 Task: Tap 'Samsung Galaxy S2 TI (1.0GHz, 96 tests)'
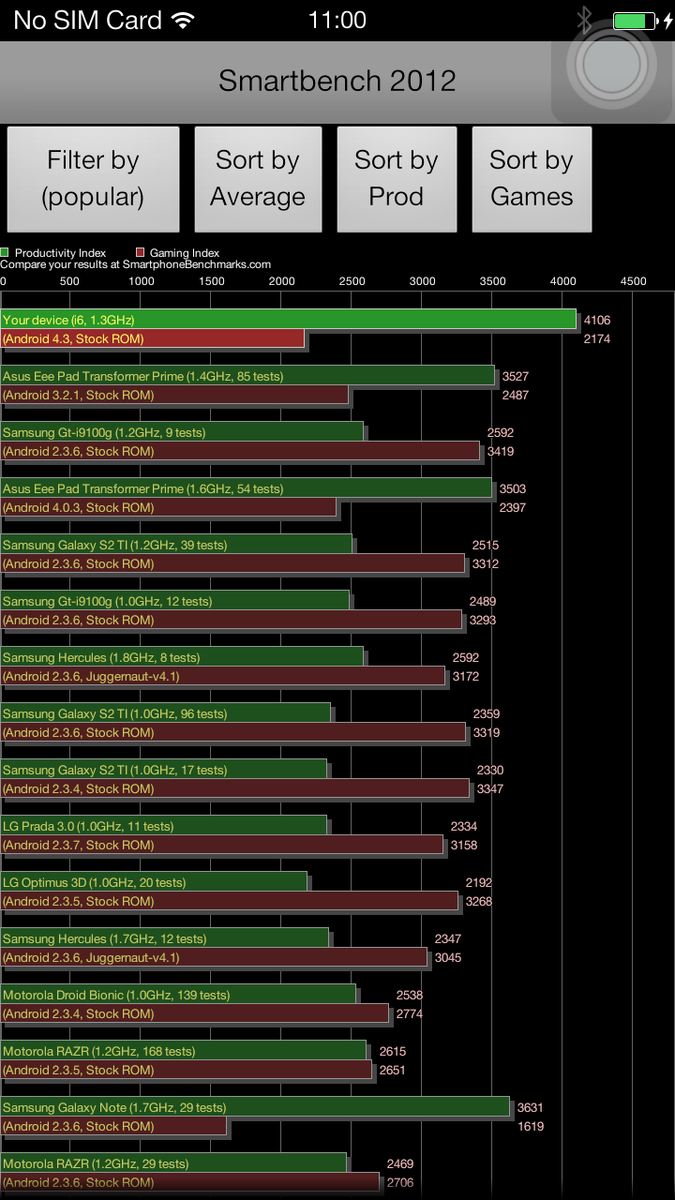(165, 714)
